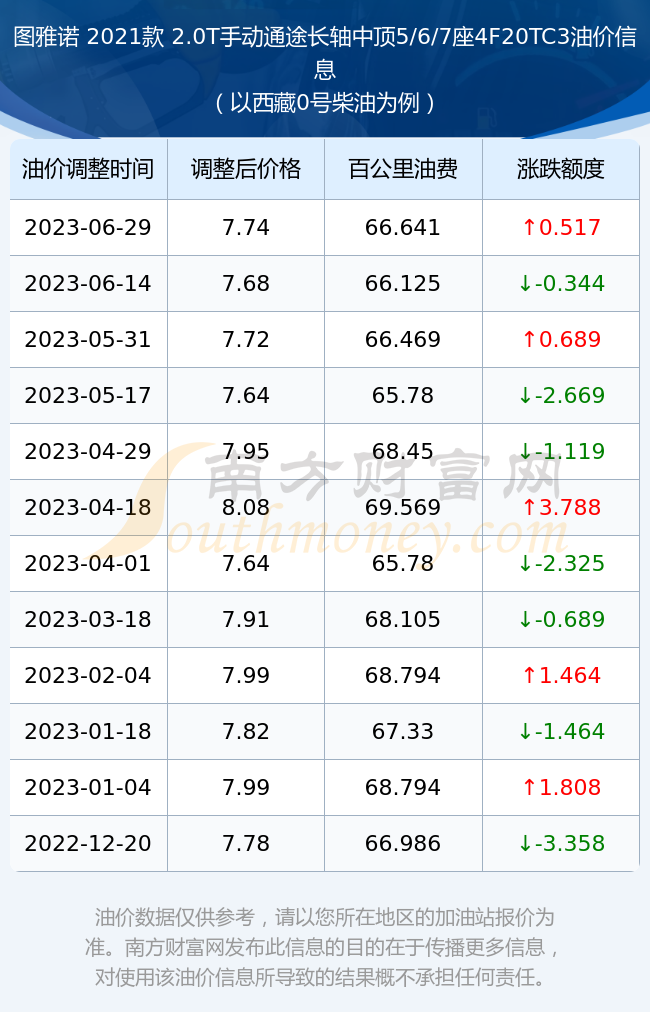The height and width of the screenshot is (1012, 650).
Task: Click the green down arrow -2.669 value
Action: [x=561, y=395]
